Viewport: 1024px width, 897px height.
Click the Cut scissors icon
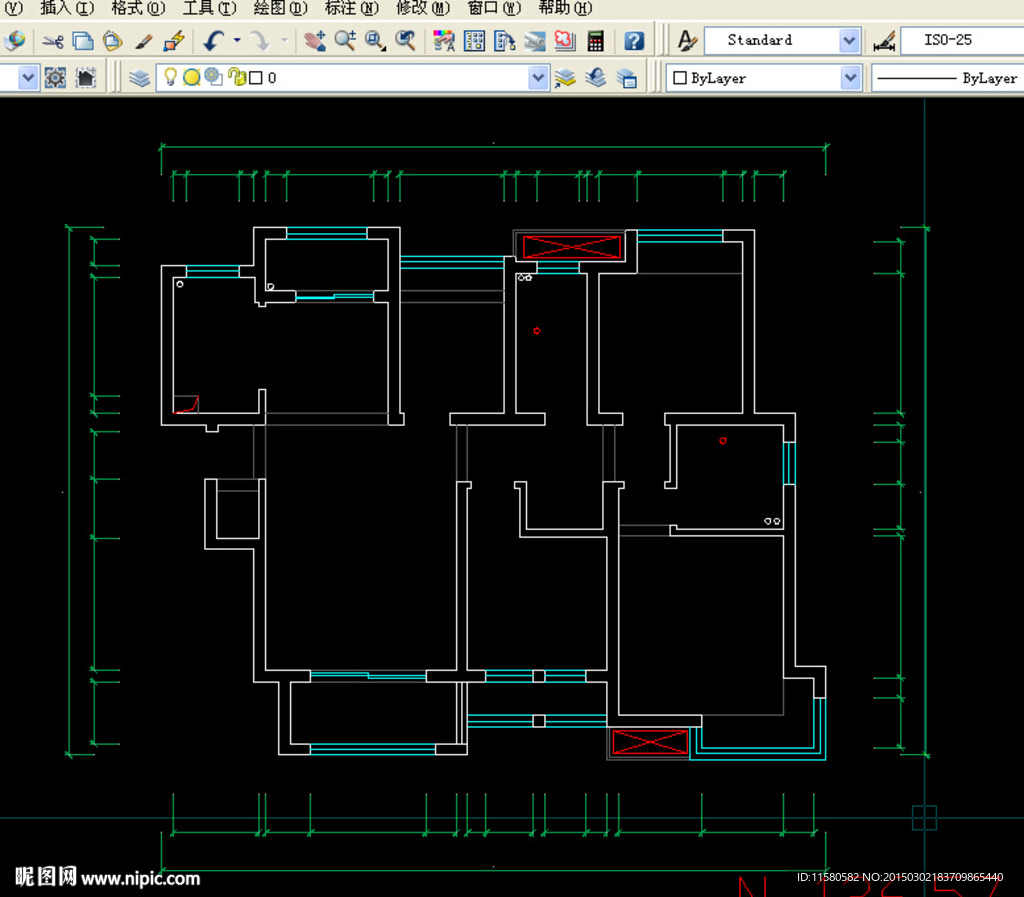53,41
